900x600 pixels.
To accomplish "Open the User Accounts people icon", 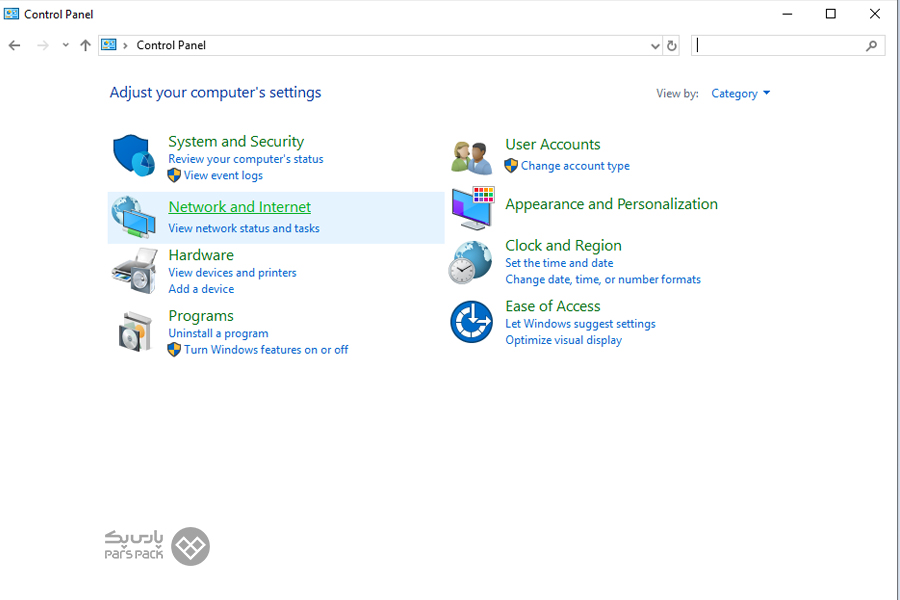I will (x=471, y=157).
